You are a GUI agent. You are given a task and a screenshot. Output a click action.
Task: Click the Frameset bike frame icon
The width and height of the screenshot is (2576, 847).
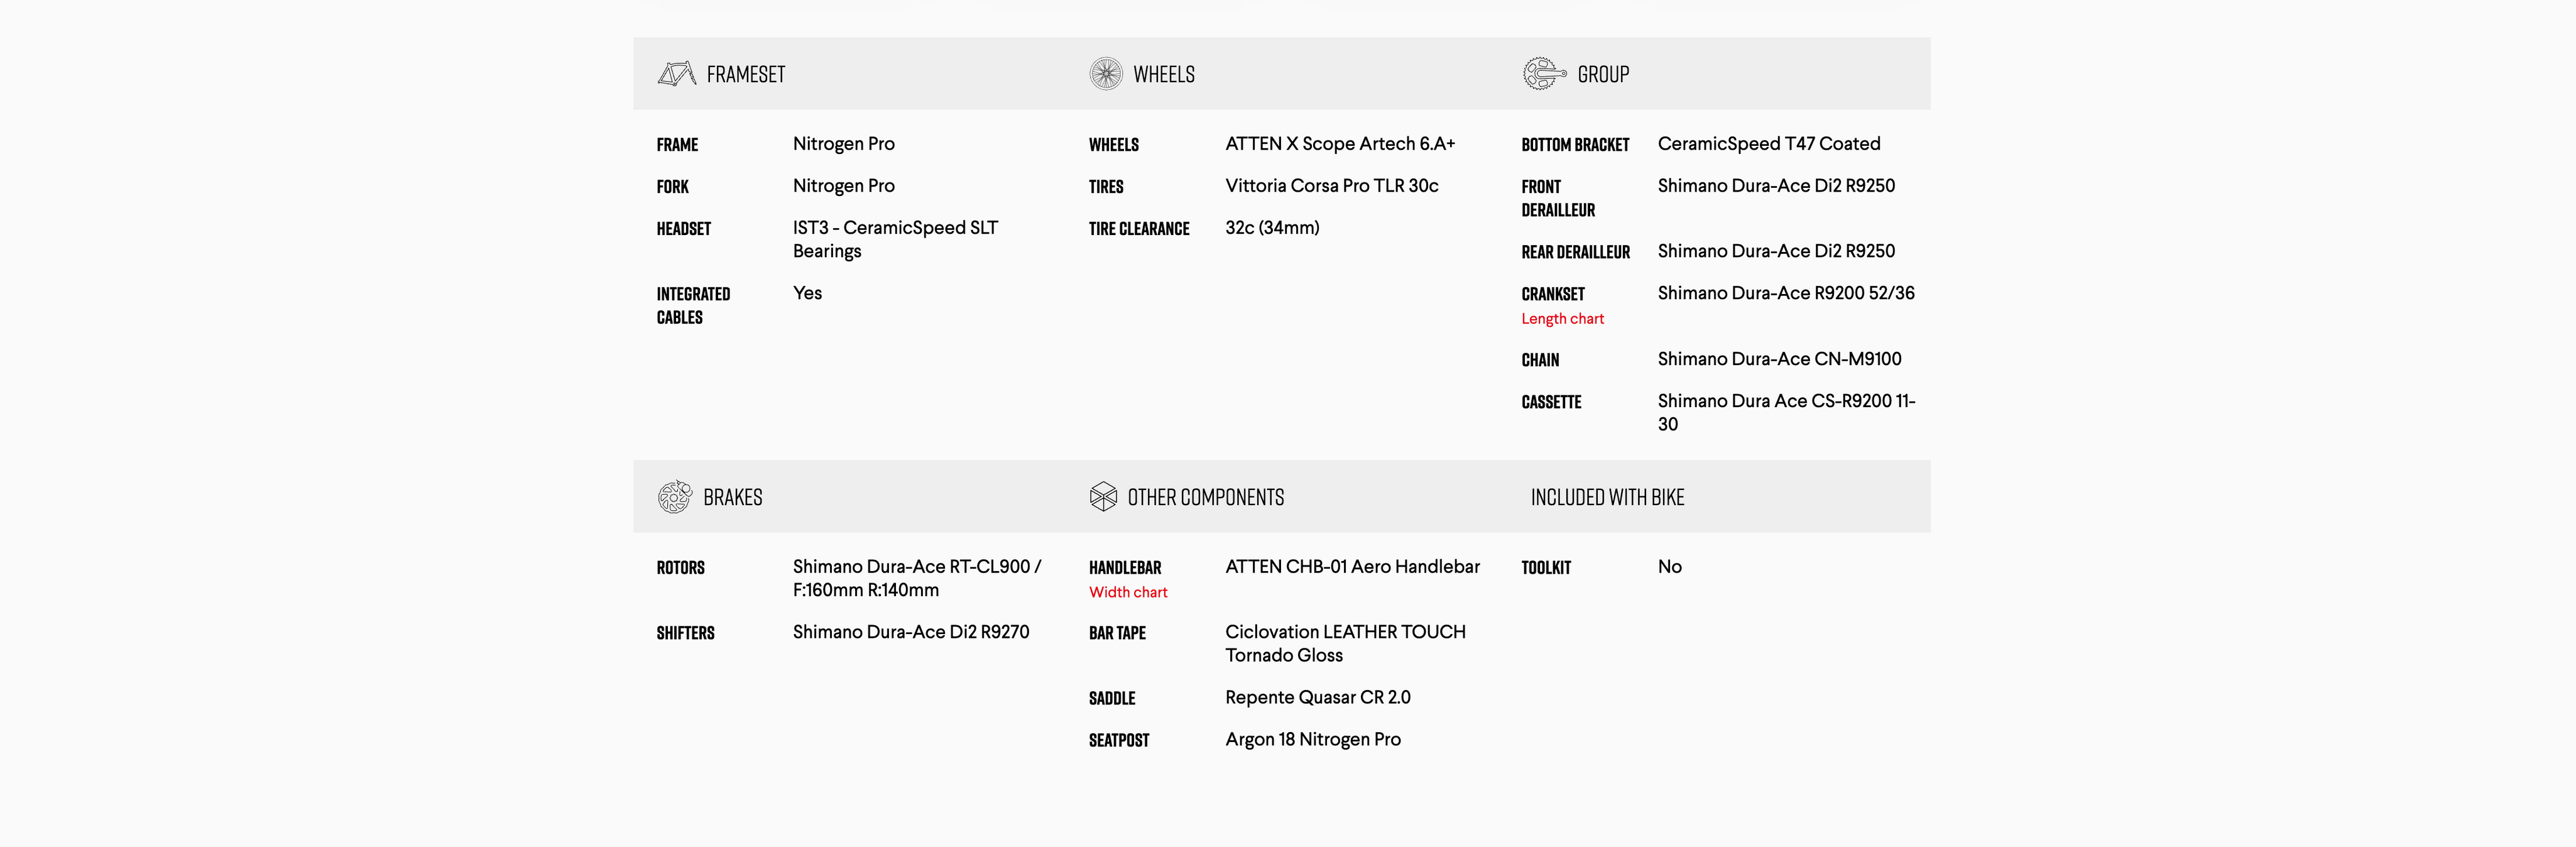tap(676, 74)
